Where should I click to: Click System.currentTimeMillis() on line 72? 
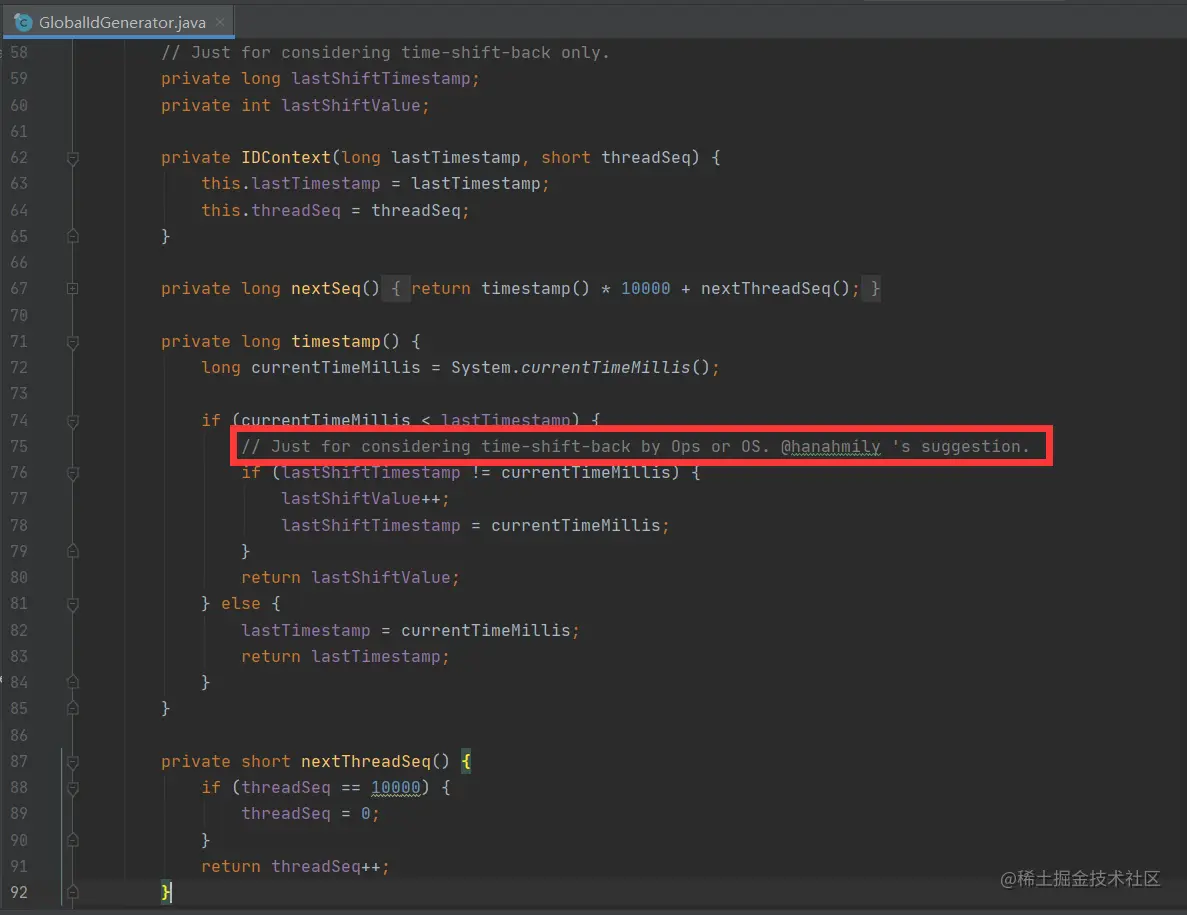(580, 367)
